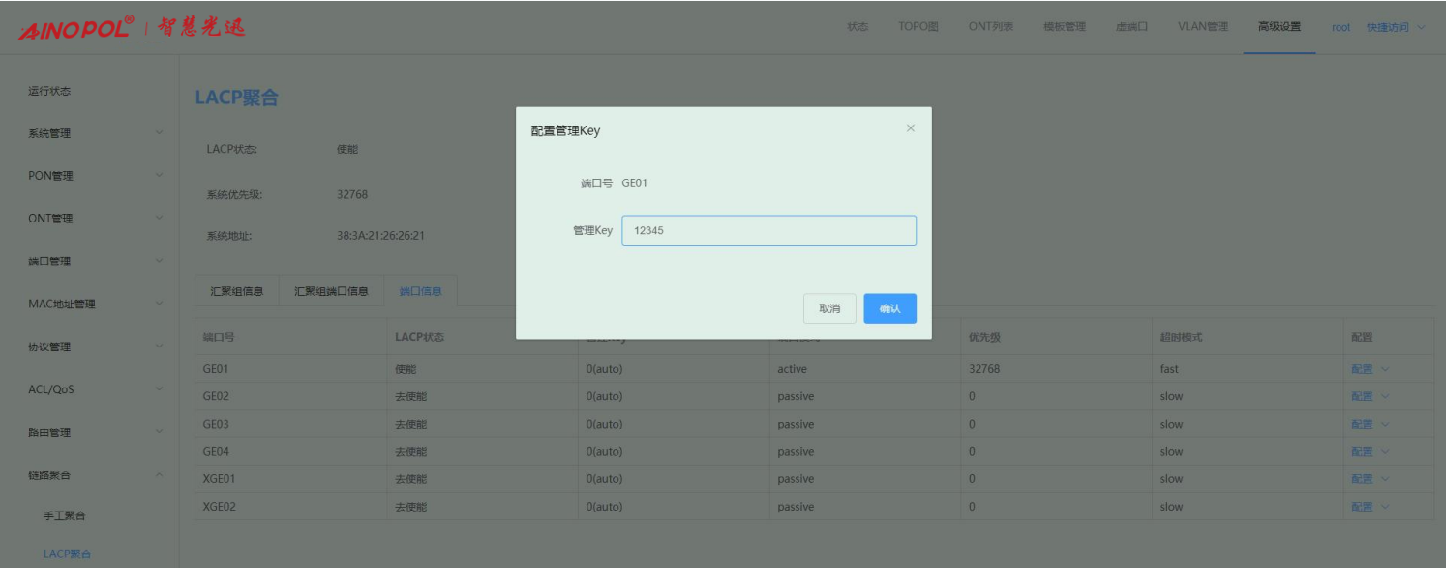
Task: Switch to 汇聚组端口信息 tab
Action: [x=331, y=291]
